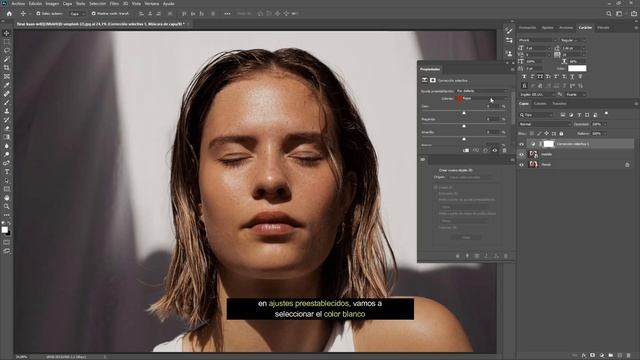
Task: Click the Cian slider handle
Action: coord(464,113)
